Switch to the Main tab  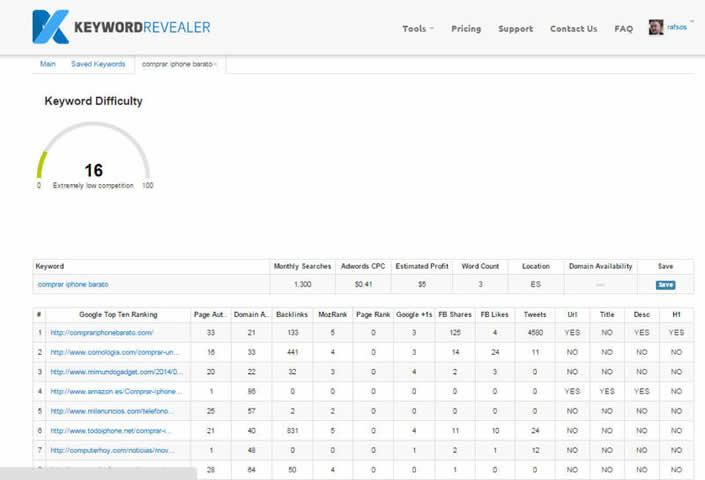point(48,64)
